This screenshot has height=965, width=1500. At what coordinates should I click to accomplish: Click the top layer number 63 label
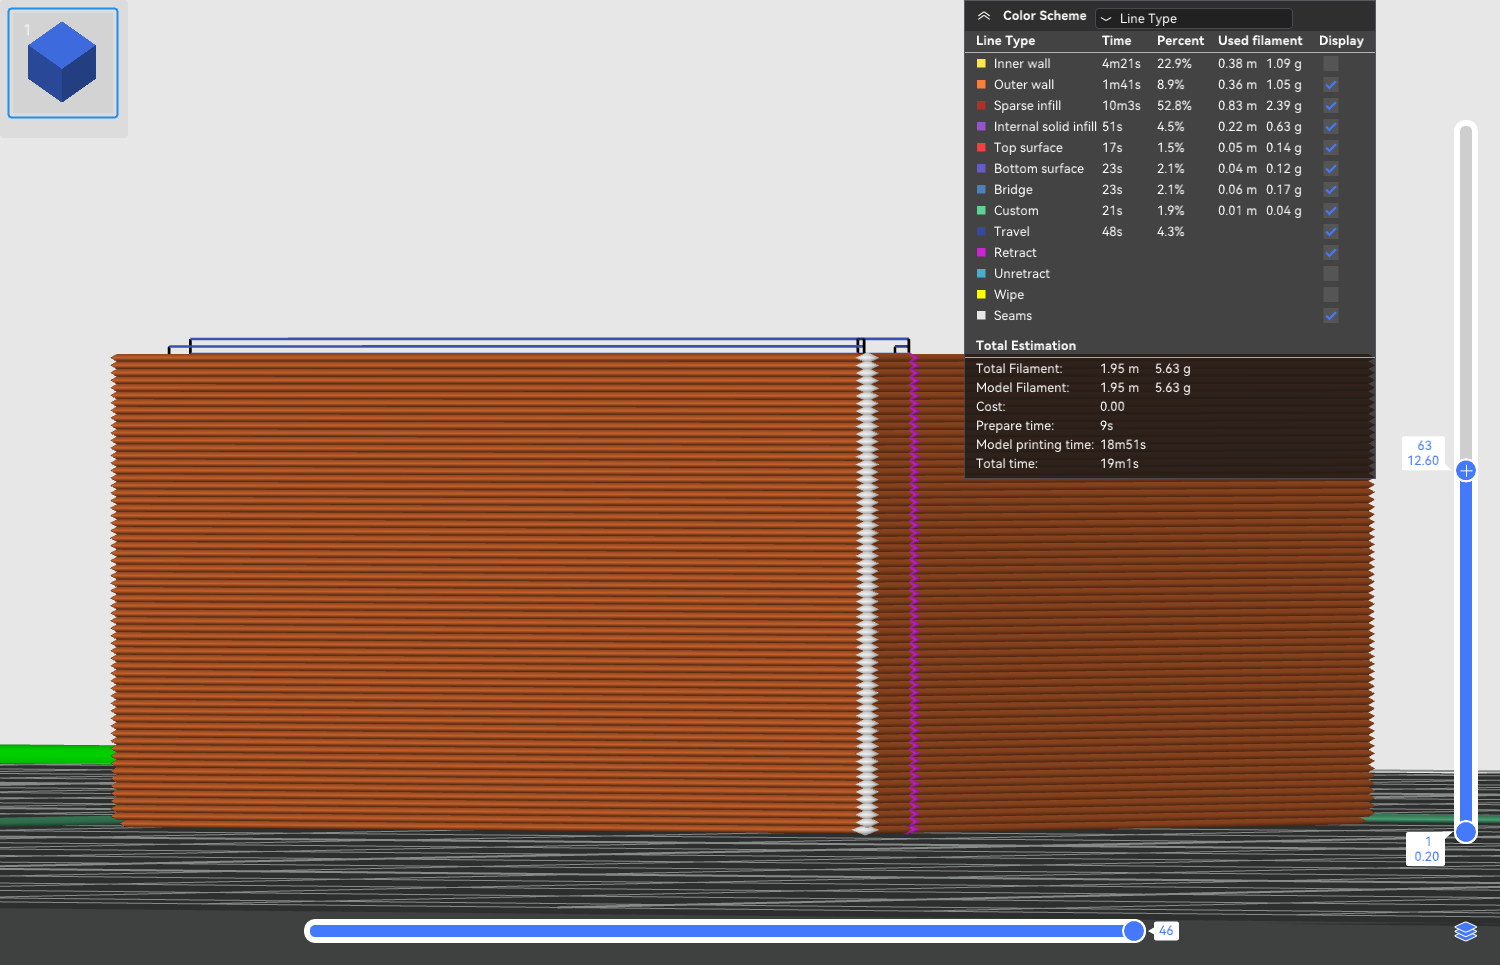coord(1424,446)
